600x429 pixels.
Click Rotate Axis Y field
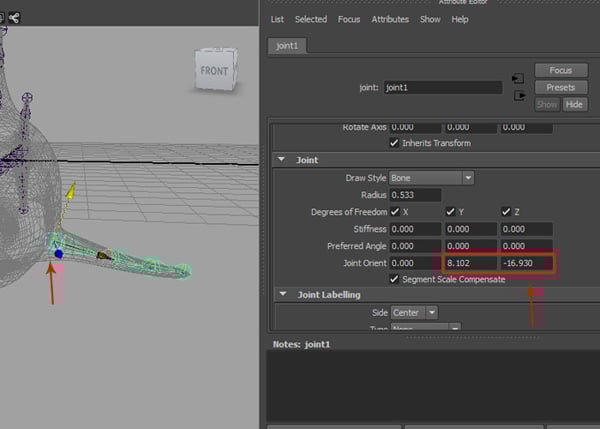(471, 127)
